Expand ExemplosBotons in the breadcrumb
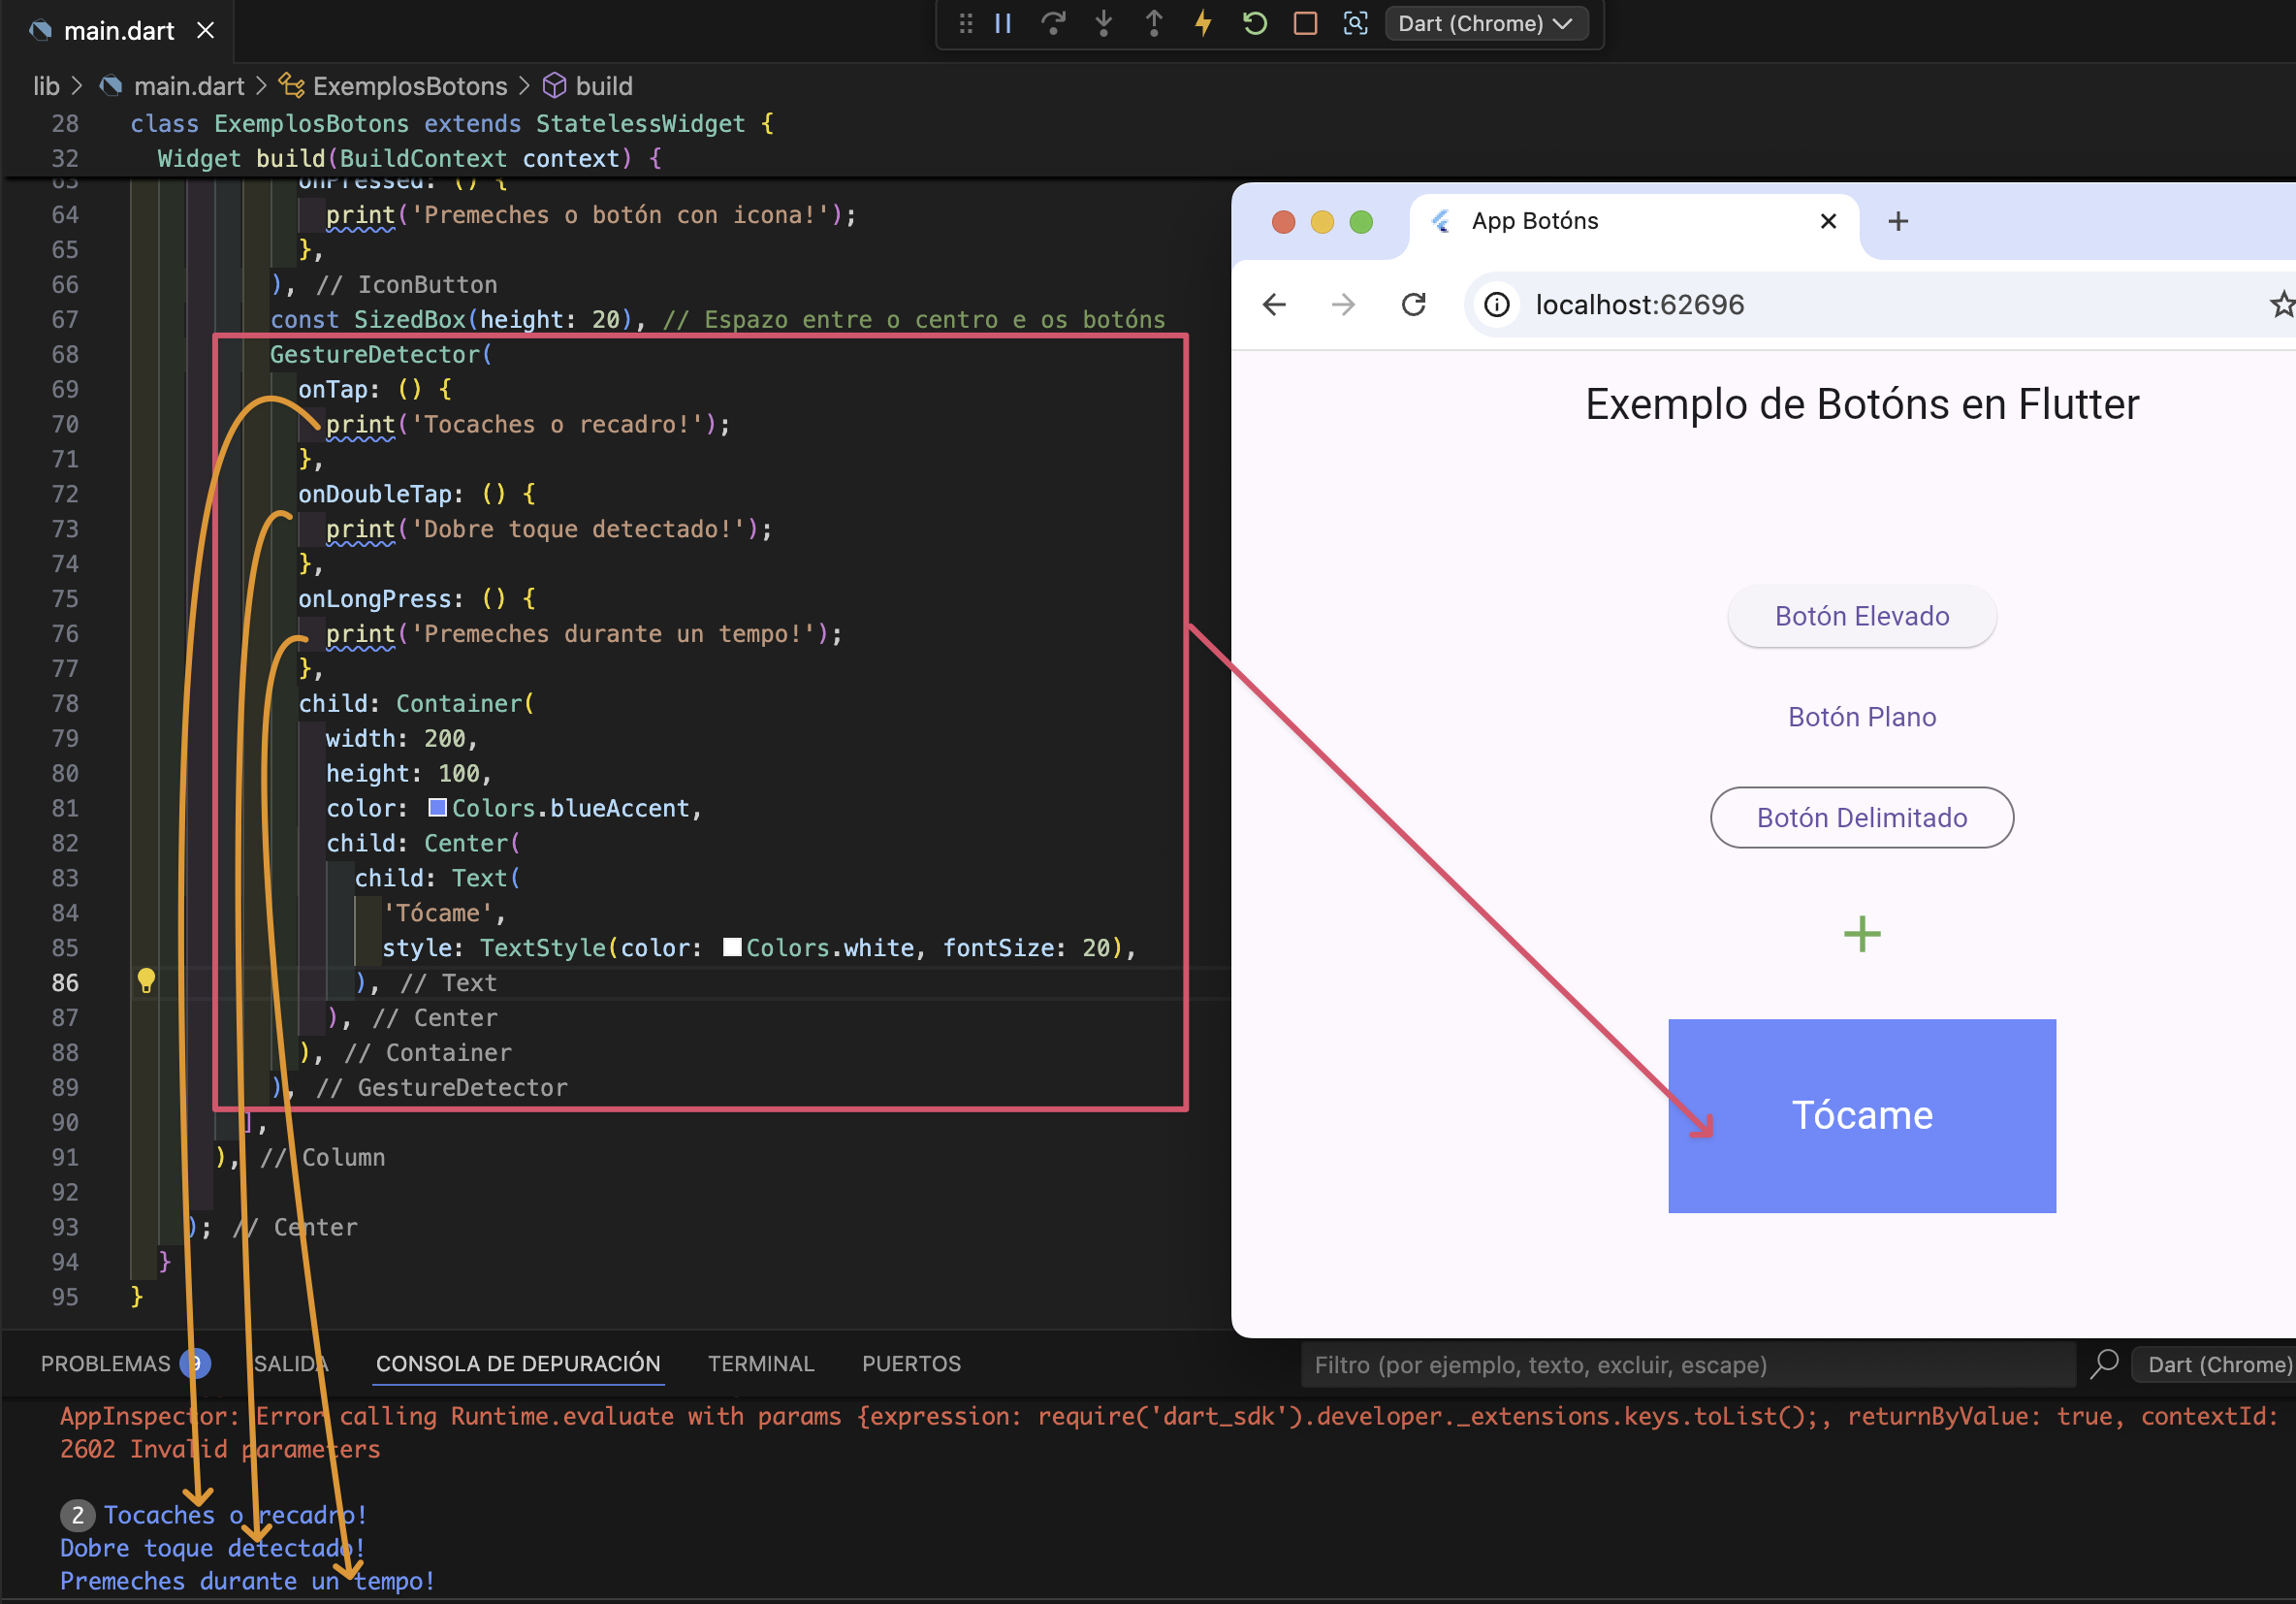2296x1604 pixels. coord(410,86)
